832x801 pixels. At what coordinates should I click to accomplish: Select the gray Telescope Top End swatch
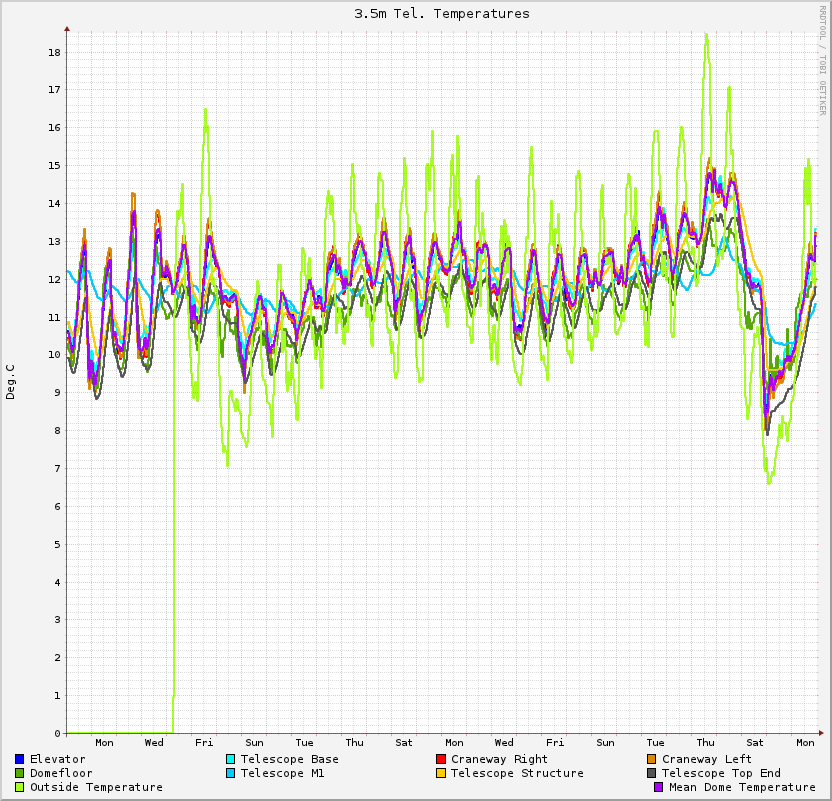click(652, 773)
